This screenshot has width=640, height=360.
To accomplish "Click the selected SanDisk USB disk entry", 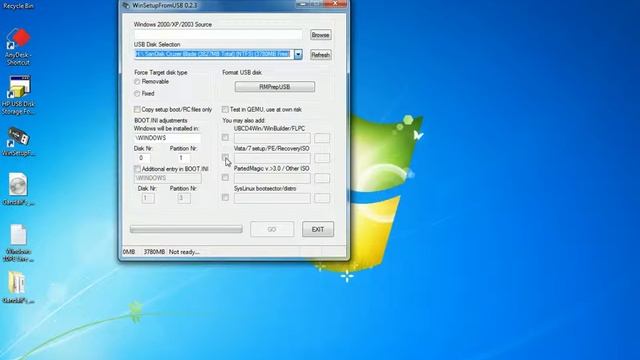I will (x=213, y=54).
